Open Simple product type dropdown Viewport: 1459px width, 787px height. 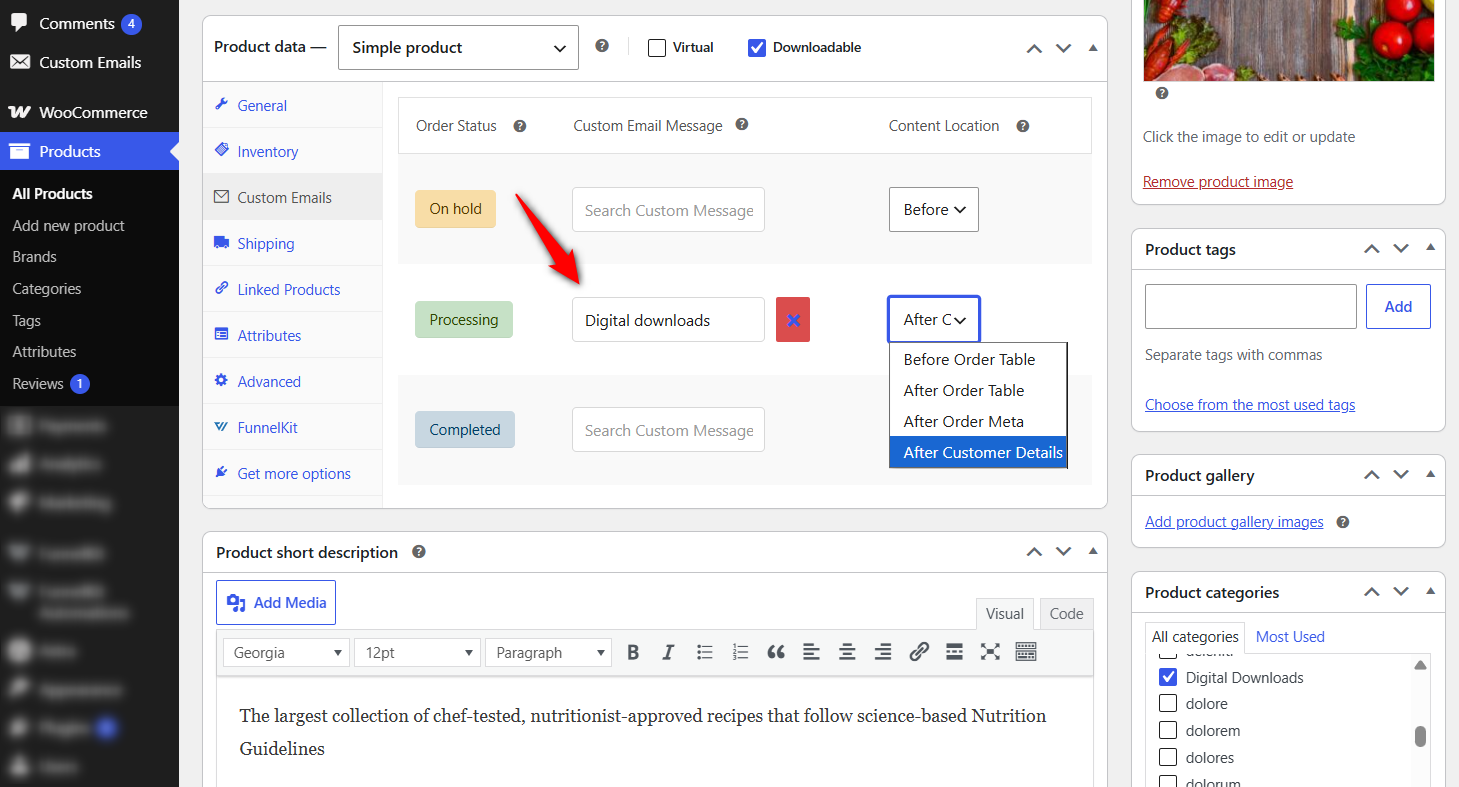458,48
